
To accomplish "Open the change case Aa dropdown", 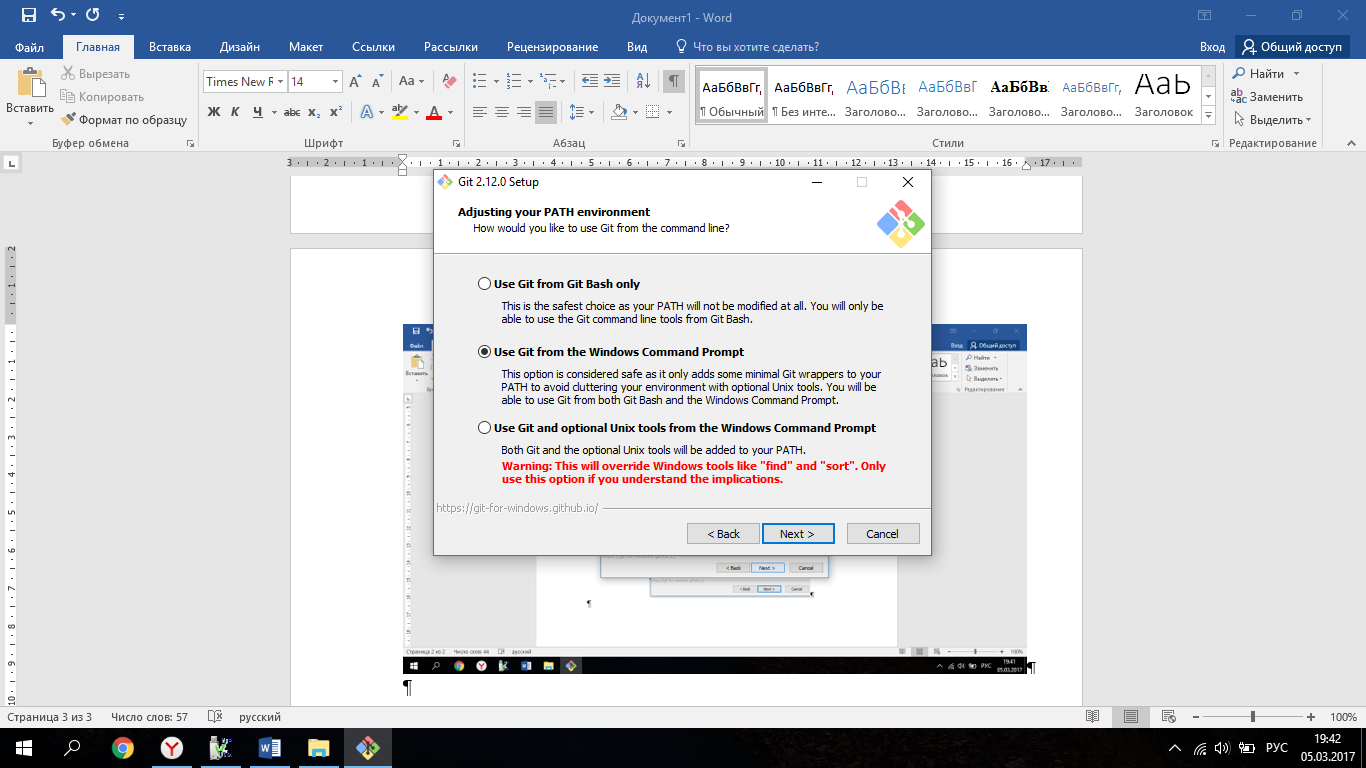I will click(412, 82).
